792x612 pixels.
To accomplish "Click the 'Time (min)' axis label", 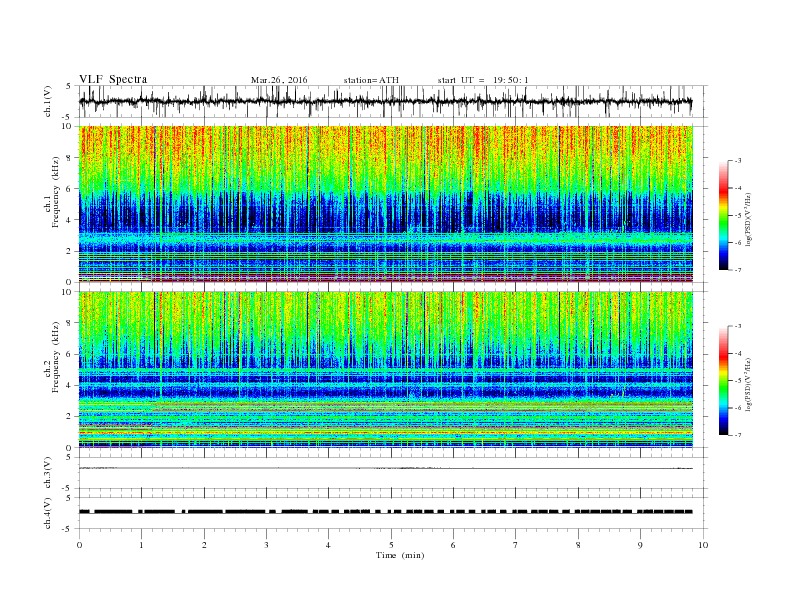I will pyautogui.click(x=400, y=555).
